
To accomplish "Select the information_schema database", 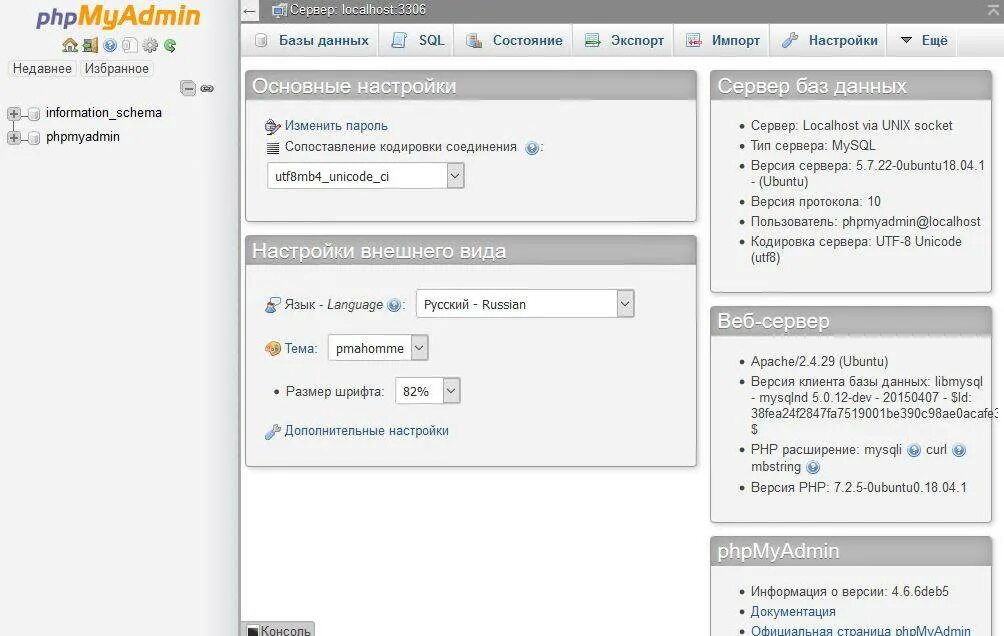I will 104,113.
